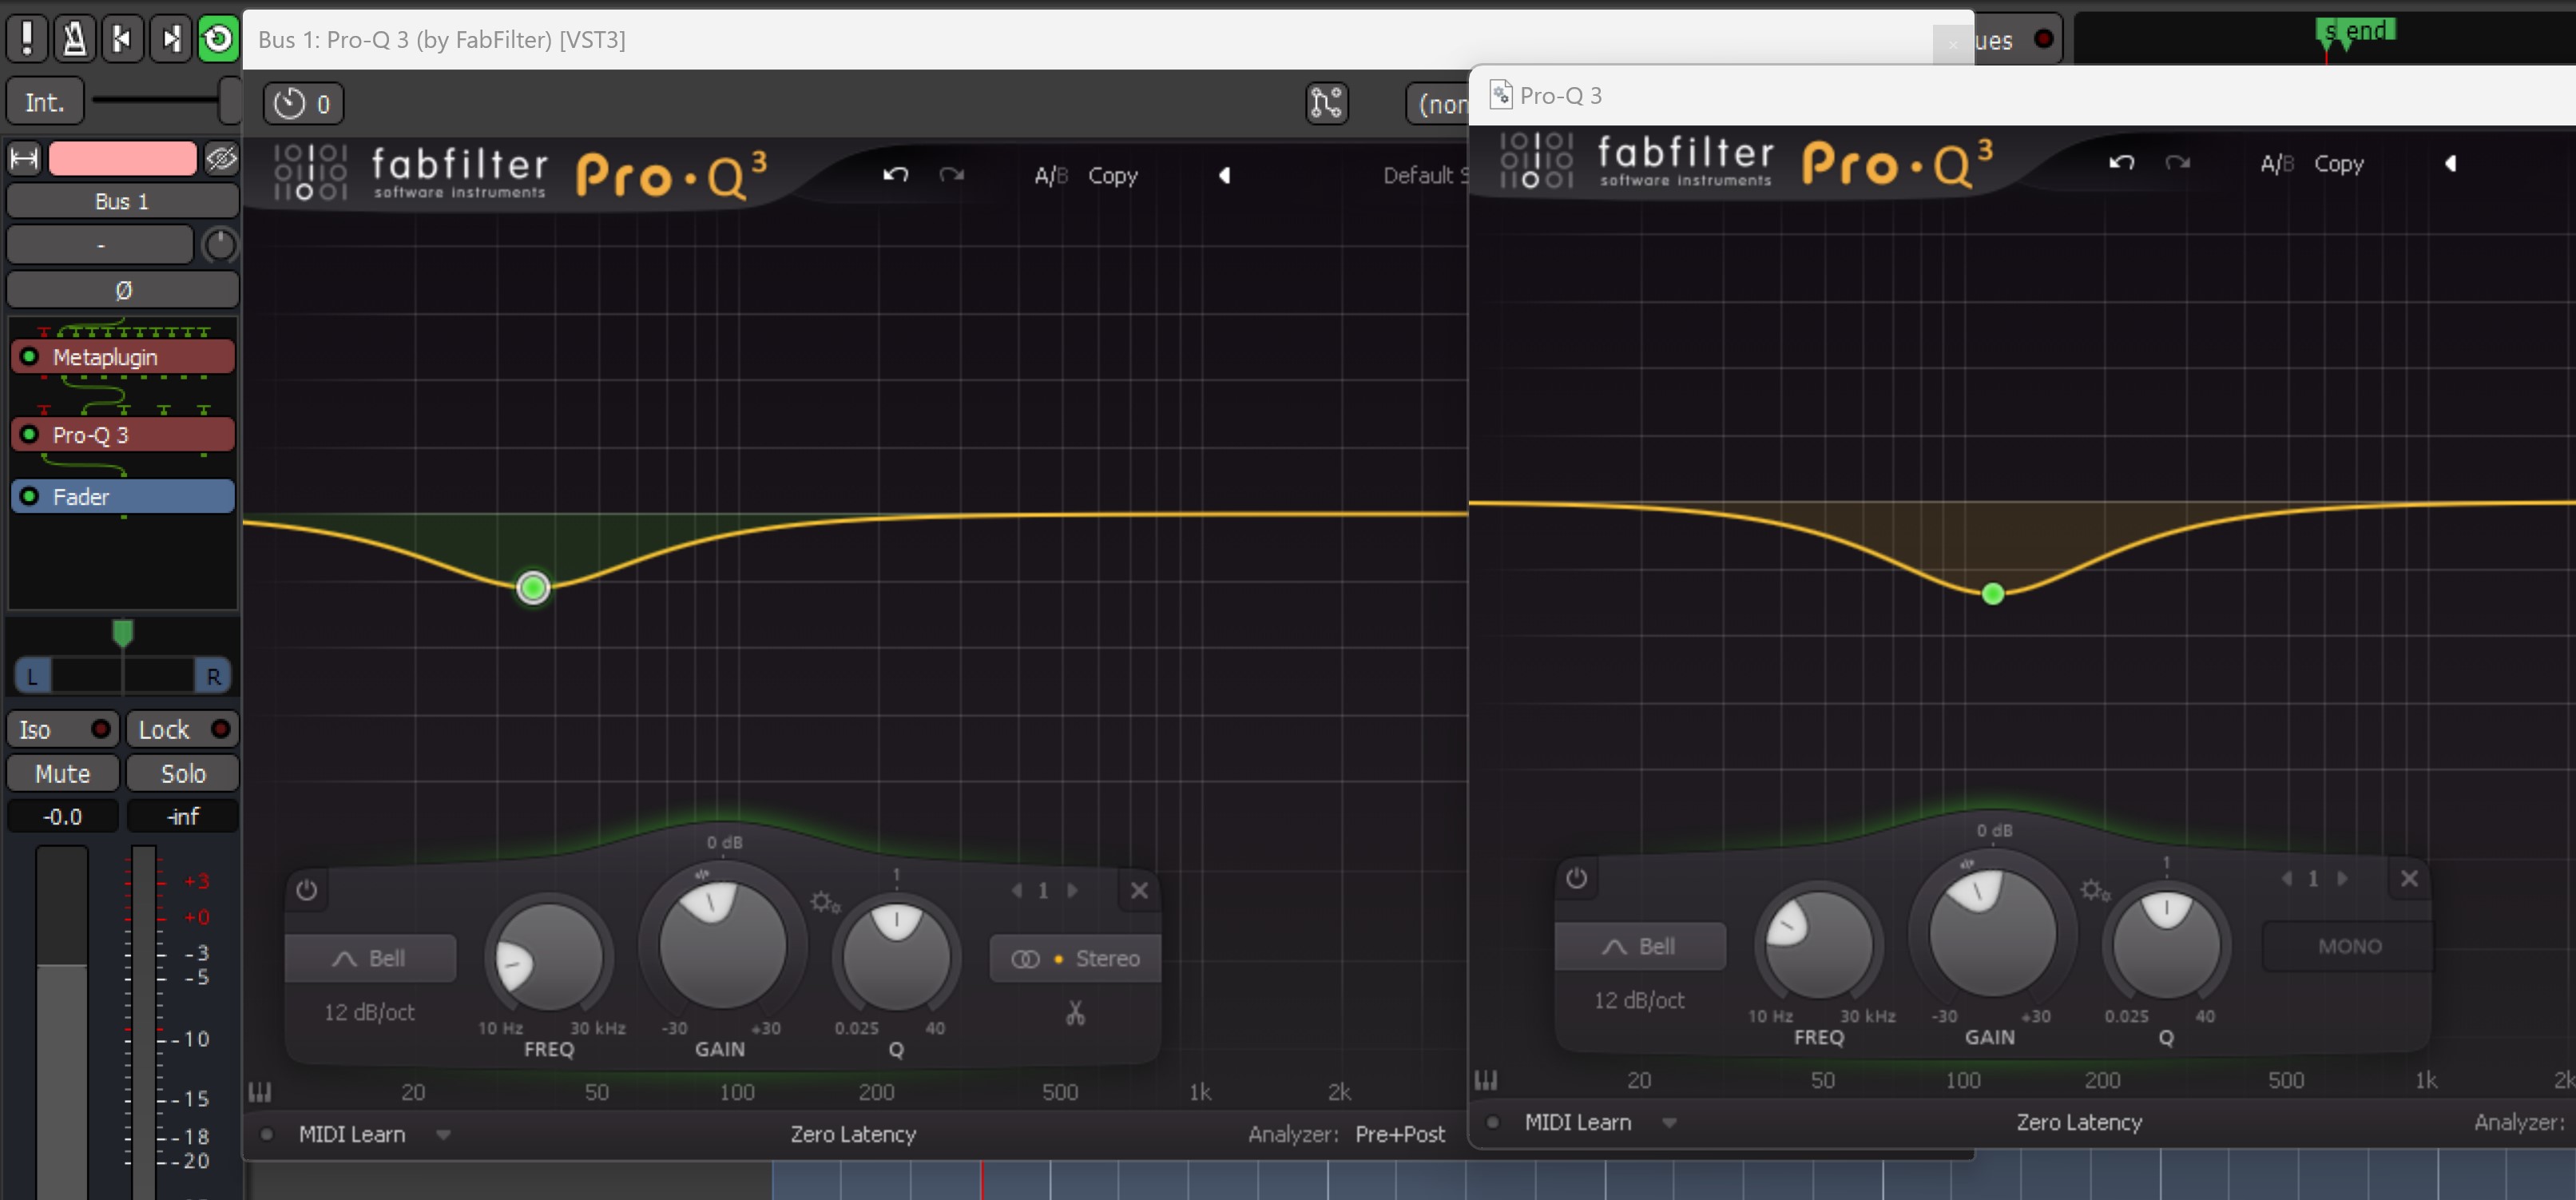Image resolution: width=2576 pixels, height=1200 pixels.
Task: Expand the MIDI Learn dropdown arrow in left plugin
Action: 443,1134
